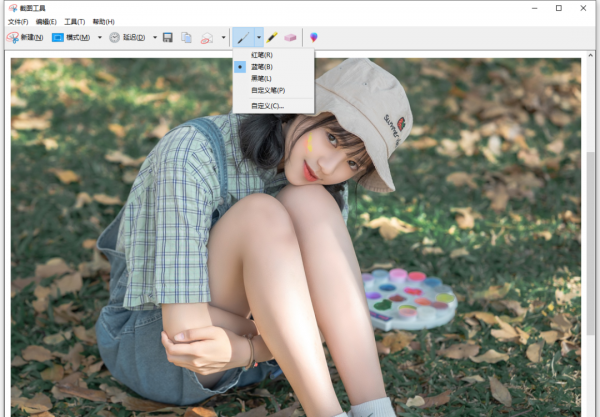The image size is (600, 417).
Task: Click the clock delay icon
Action: coord(114,37)
